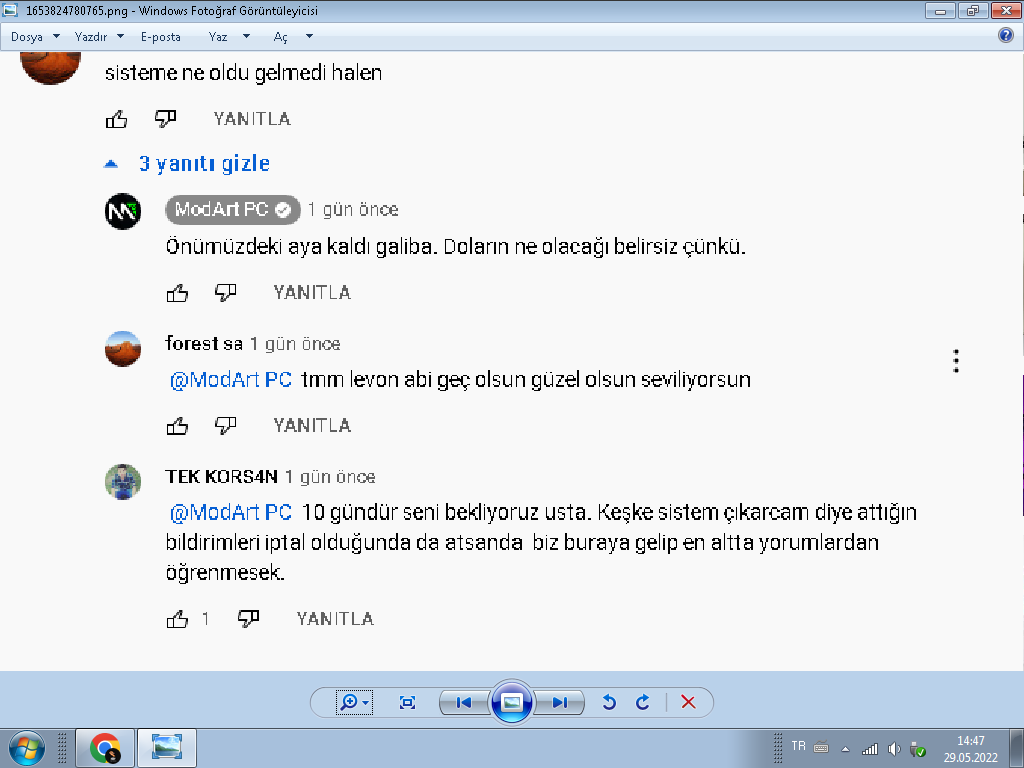Click the E-posta menu item
Image resolution: width=1024 pixels, height=768 pixels.
161,37
